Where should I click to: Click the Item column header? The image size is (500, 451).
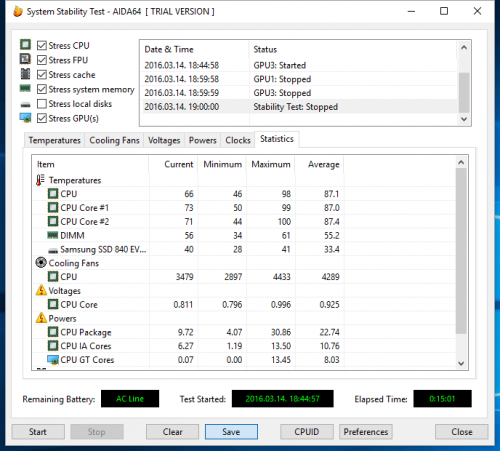point(90,164)
